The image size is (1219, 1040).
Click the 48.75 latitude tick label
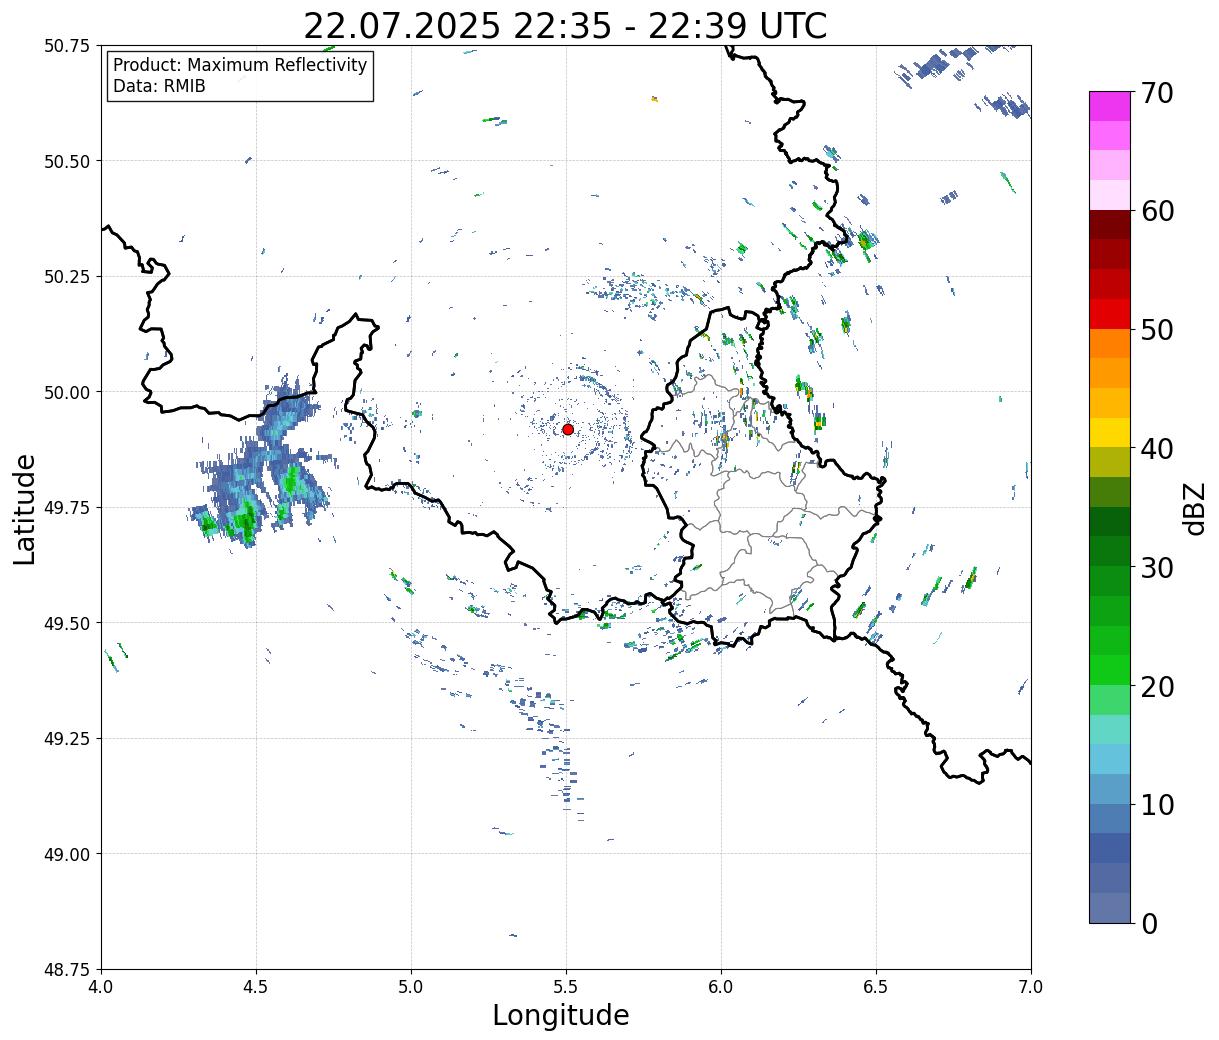(x=66, y=969)
